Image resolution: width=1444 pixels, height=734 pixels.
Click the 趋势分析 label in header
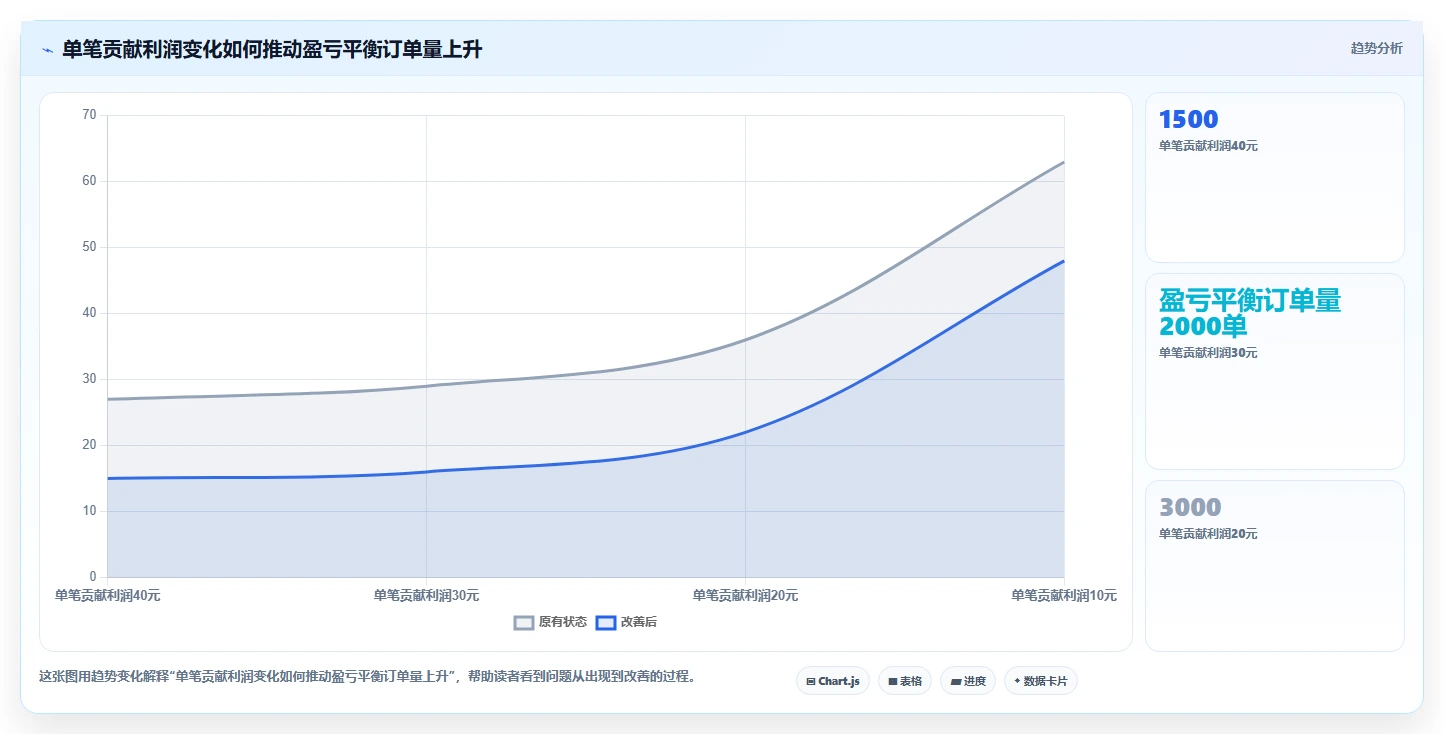(x=1376, y=48)
